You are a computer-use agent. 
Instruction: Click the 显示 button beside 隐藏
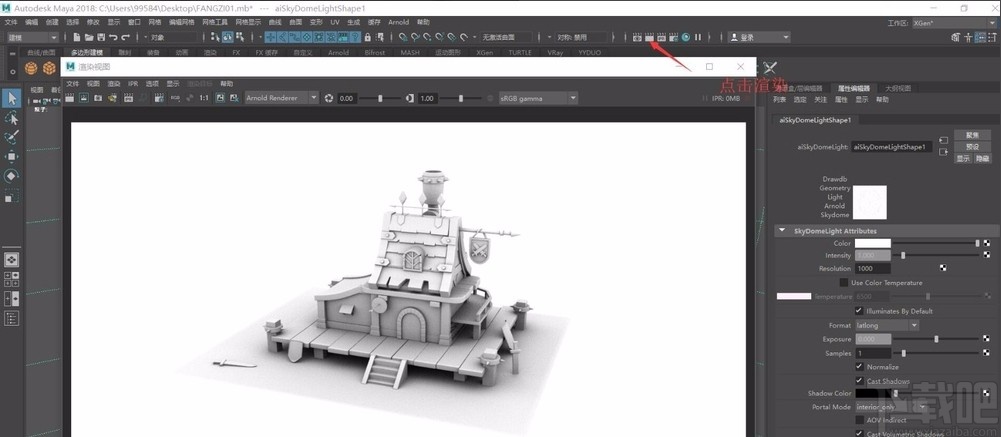point(963,158)
